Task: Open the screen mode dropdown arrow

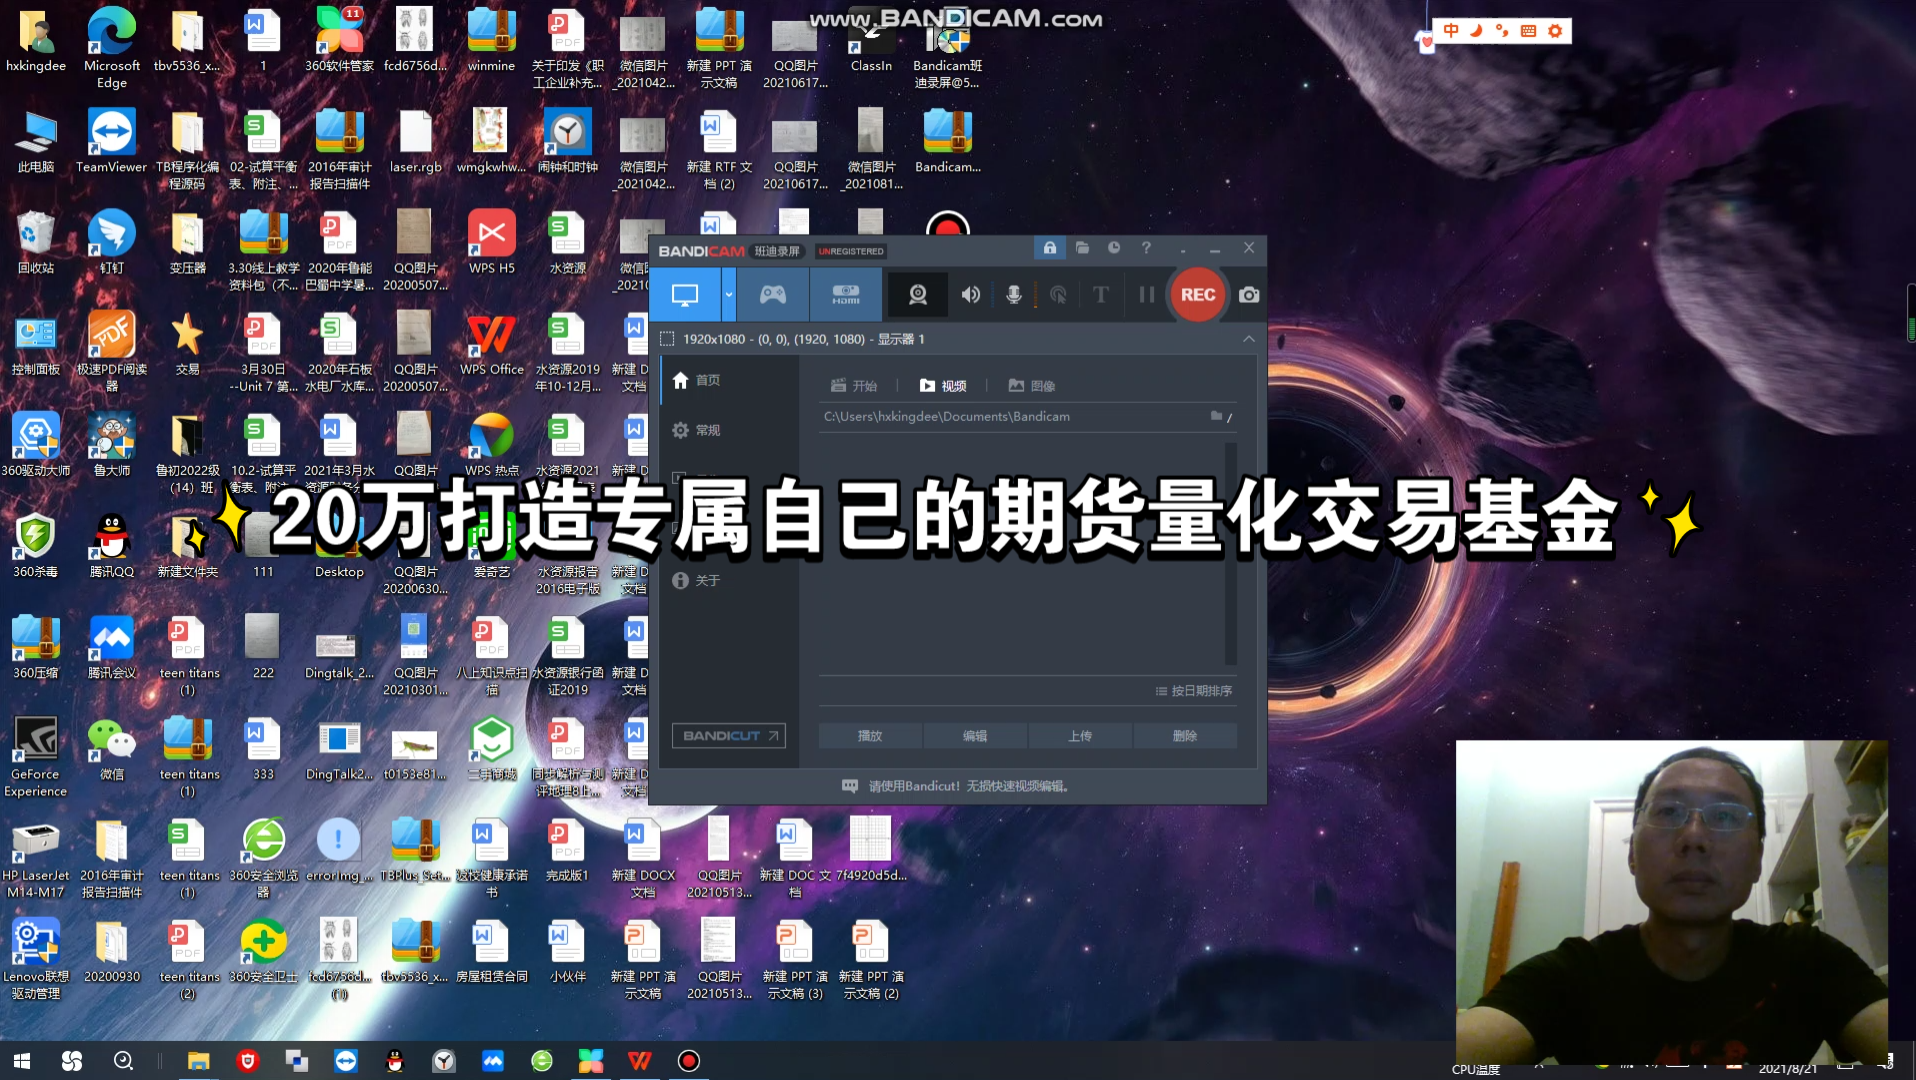Action: pyautogui.click(x=729, y=295)
